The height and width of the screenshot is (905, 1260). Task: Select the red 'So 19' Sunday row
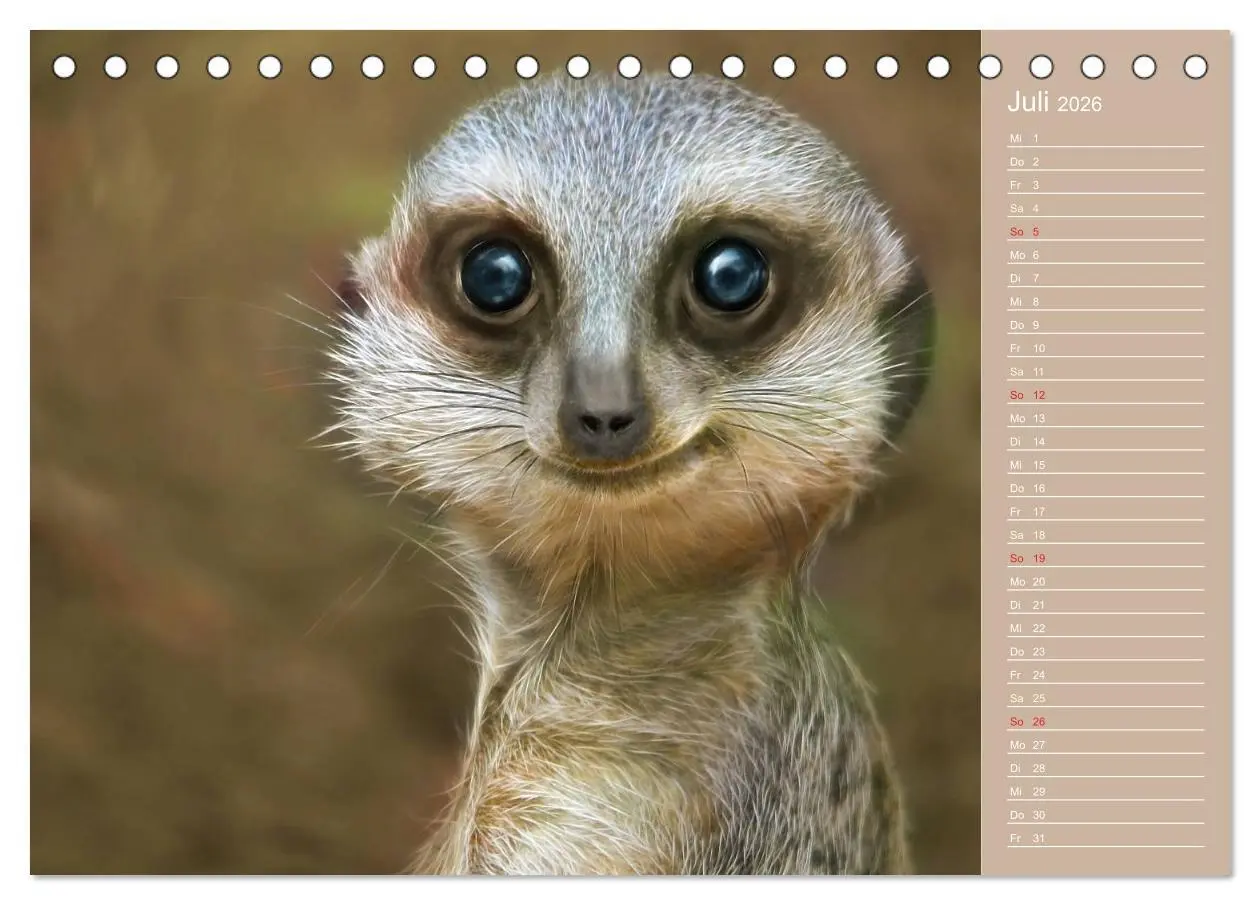tap(1105, 558)
